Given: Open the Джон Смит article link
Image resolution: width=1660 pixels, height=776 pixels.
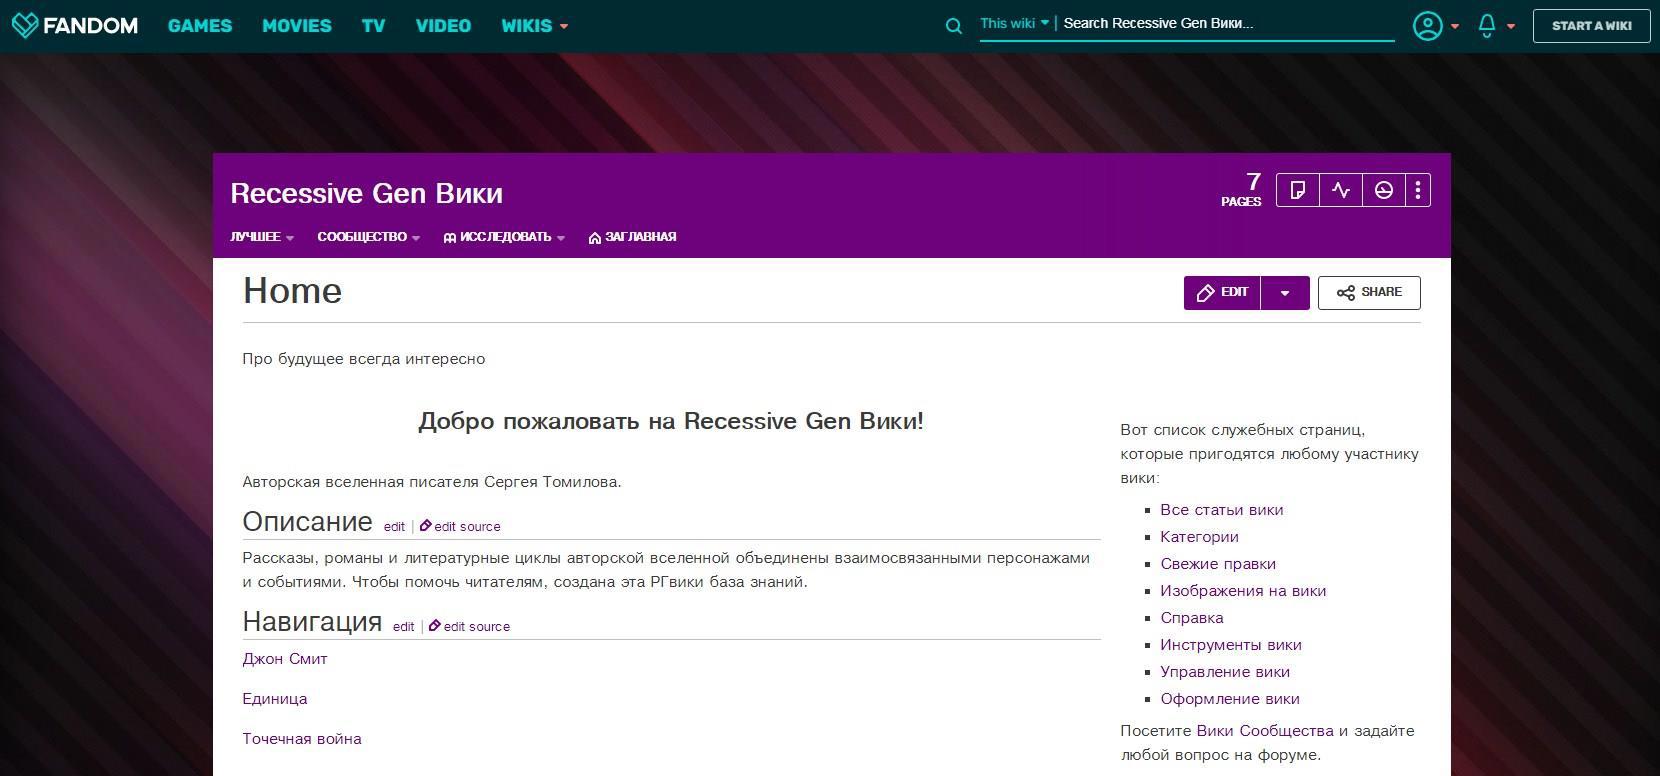Looking at the screenshot, I should [285, 659].
